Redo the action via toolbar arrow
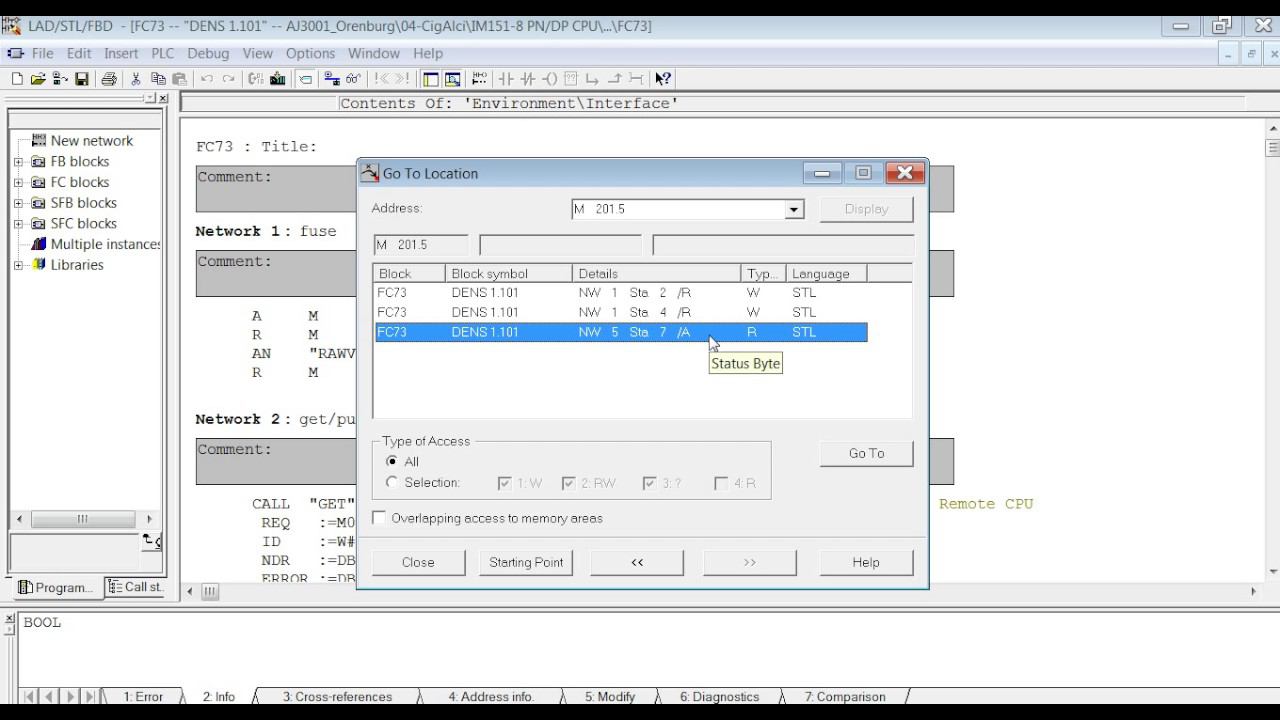 point(229,79)
